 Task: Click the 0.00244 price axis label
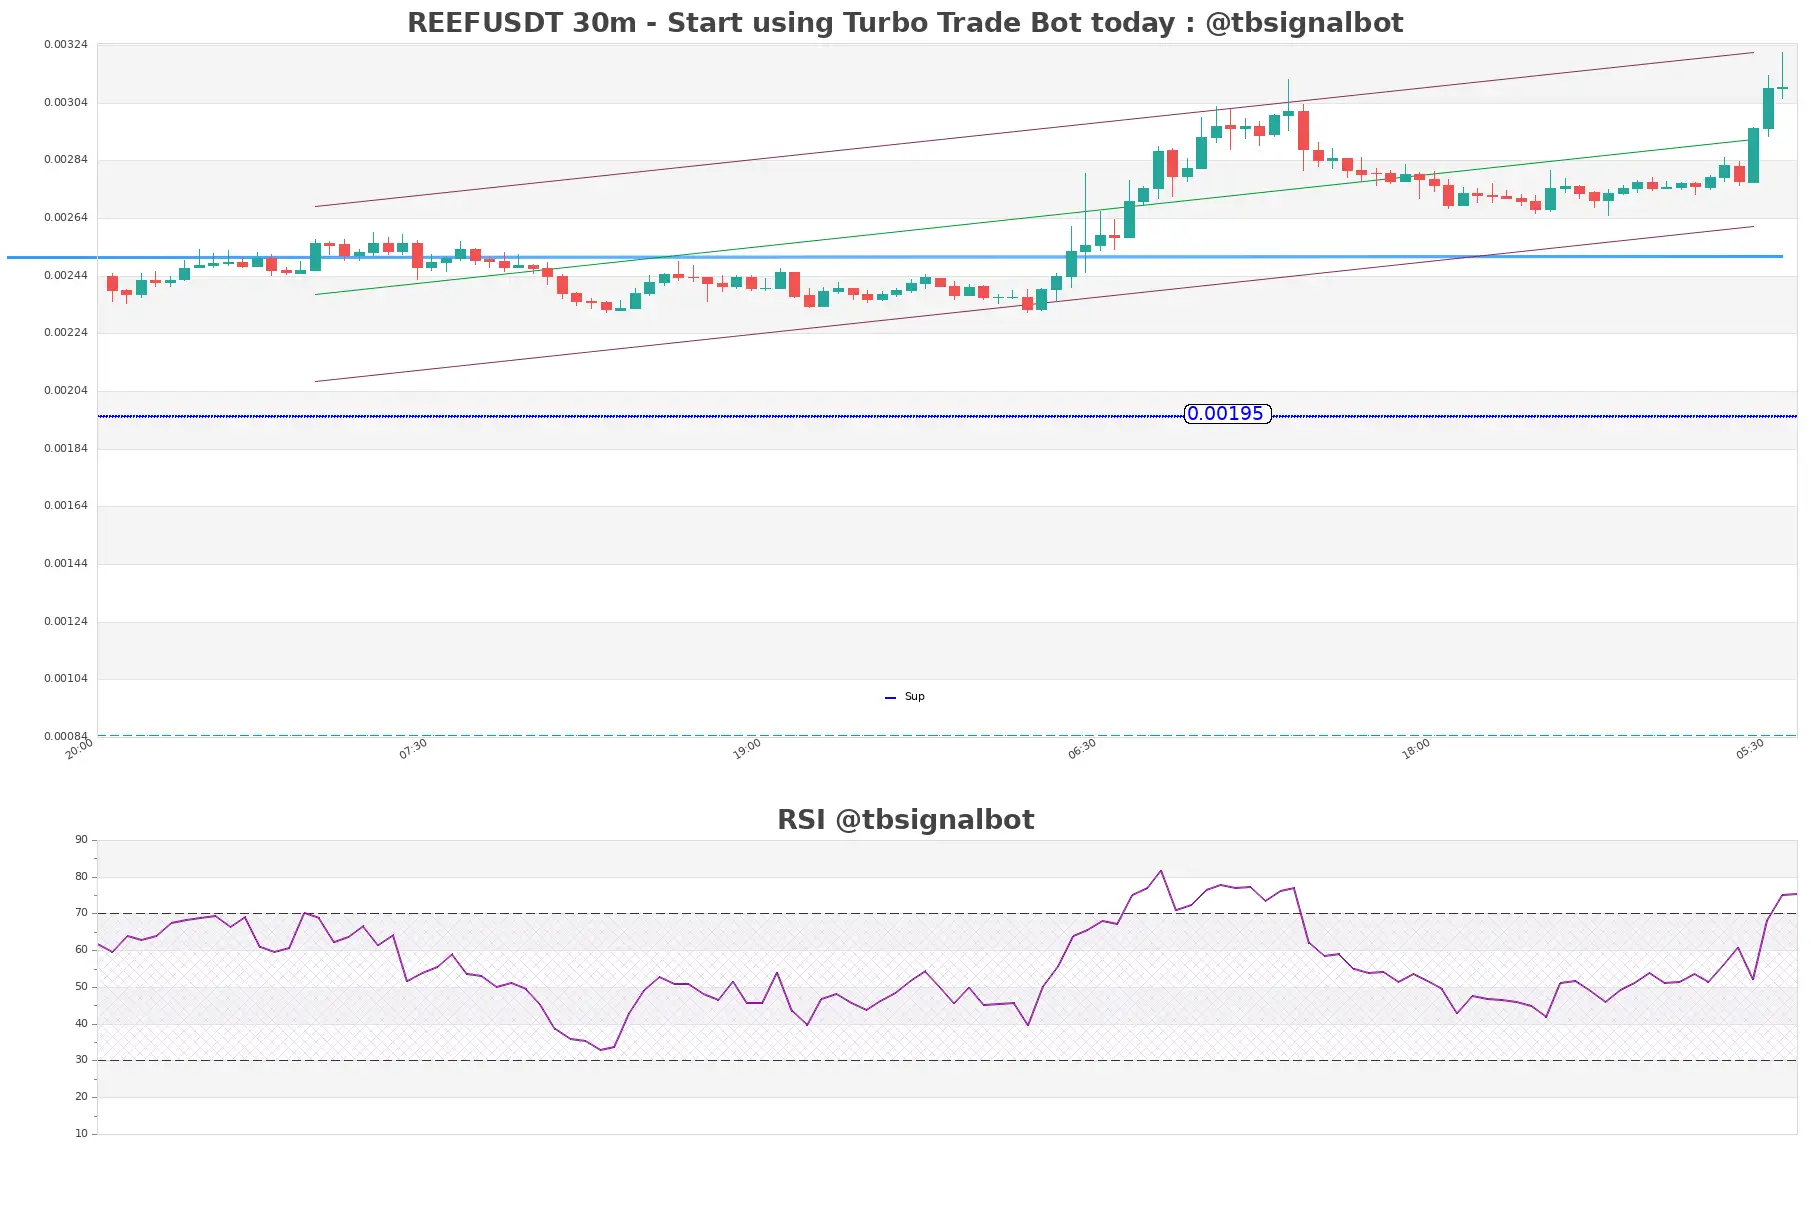click(x=65, y=276)
